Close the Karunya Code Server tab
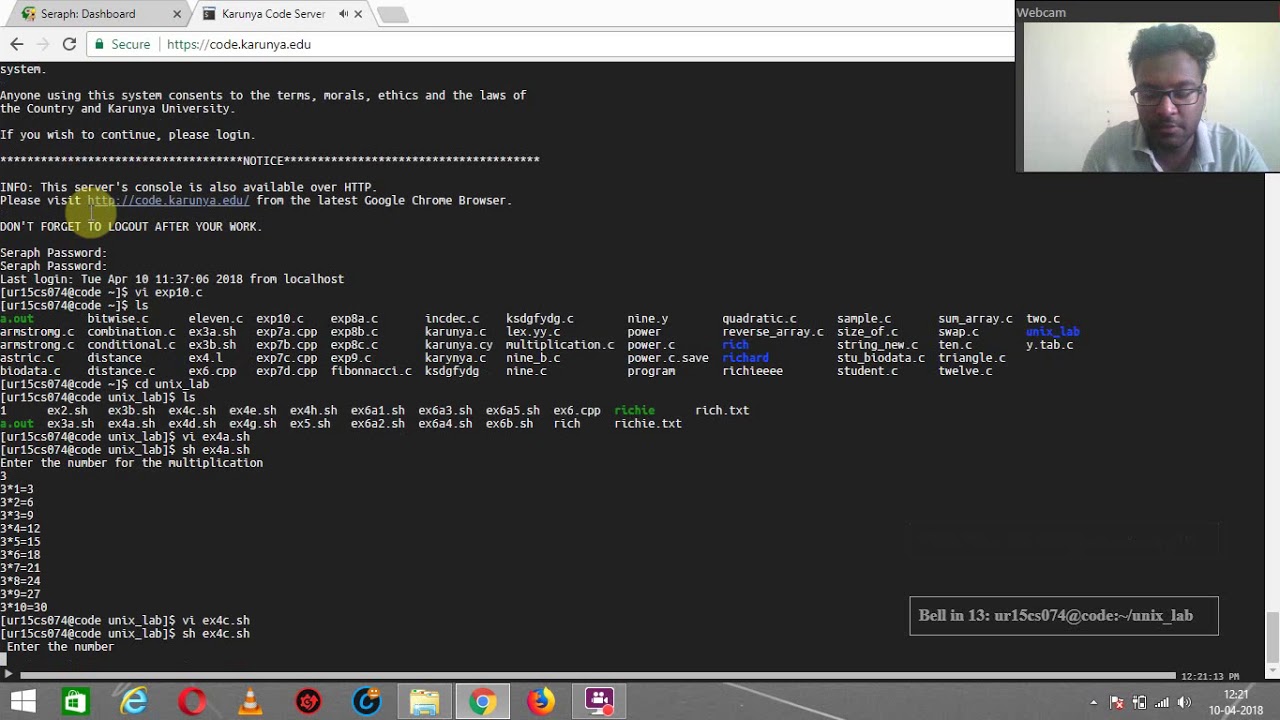1280x720 pixels. click(358, 14)
